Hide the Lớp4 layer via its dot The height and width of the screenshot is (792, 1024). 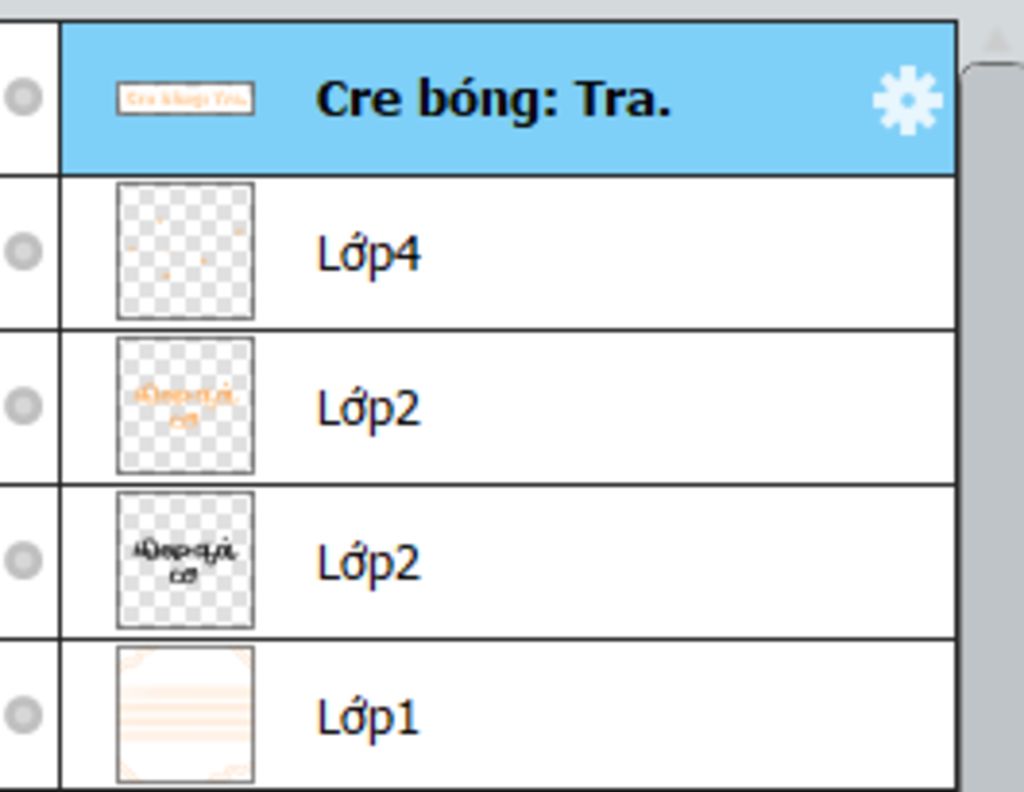click(x=24, y=251)
